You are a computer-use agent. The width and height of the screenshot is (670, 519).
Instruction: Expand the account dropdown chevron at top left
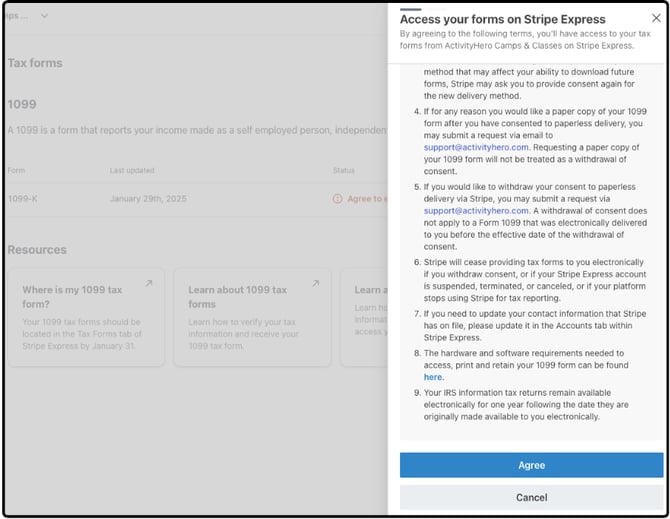click(x=44, y=16)
